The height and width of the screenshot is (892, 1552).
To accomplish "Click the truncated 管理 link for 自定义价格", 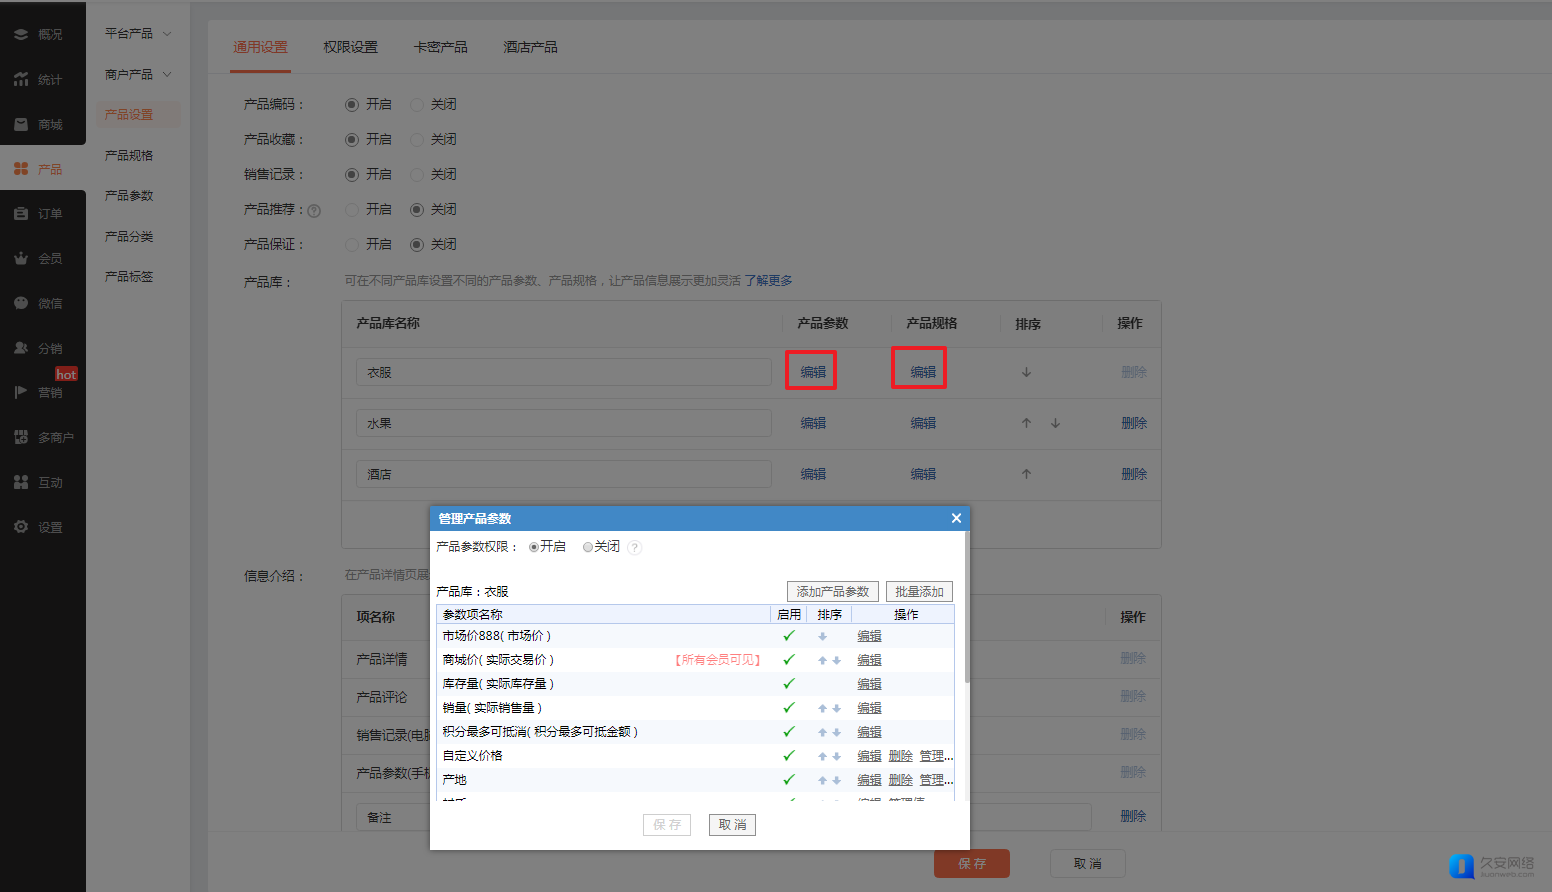I will [x=935, y=756].
